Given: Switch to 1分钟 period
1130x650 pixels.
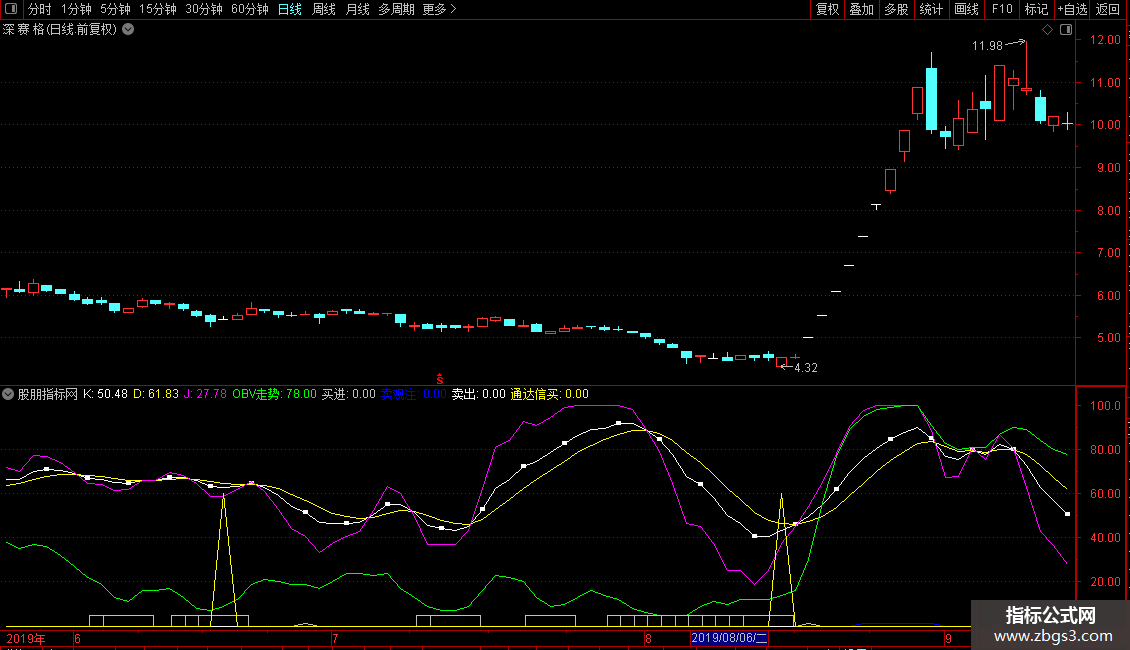Looking at the screenshot, I should click(76, 9).
